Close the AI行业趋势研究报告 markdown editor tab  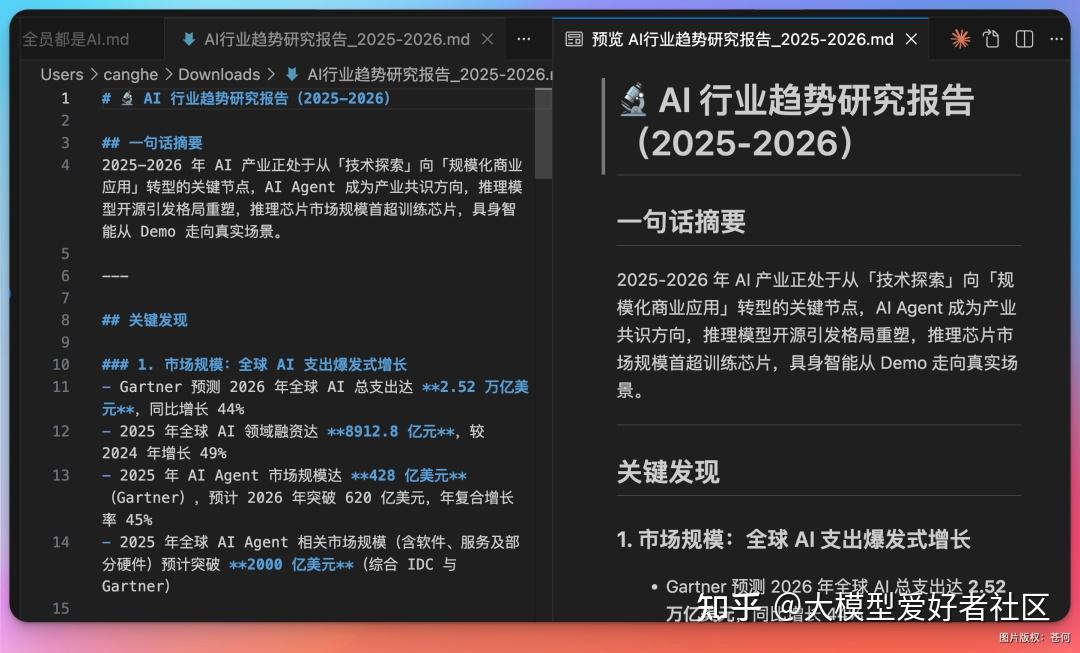tap(487, 39)
